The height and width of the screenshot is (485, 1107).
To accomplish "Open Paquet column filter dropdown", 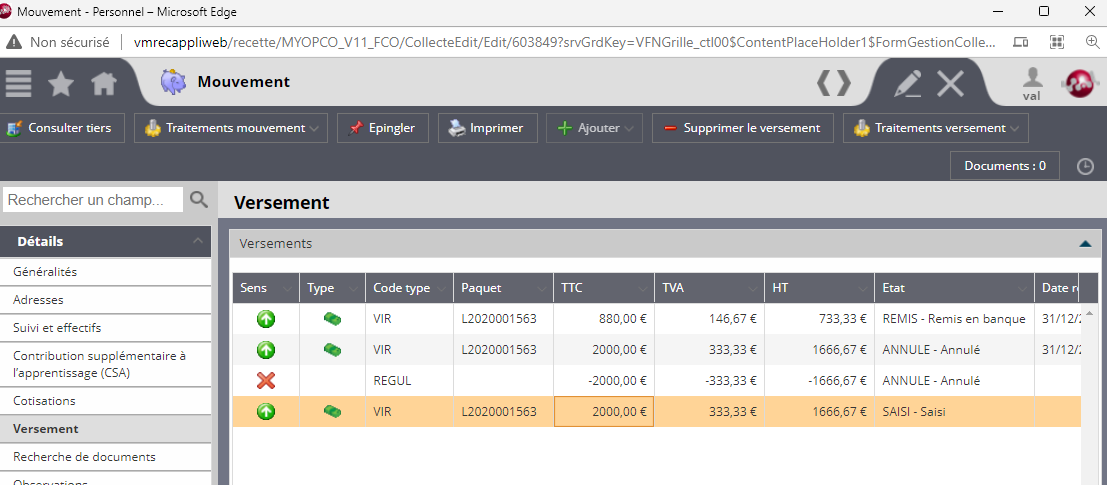I will pyautogui.click(x=541, y=289).
